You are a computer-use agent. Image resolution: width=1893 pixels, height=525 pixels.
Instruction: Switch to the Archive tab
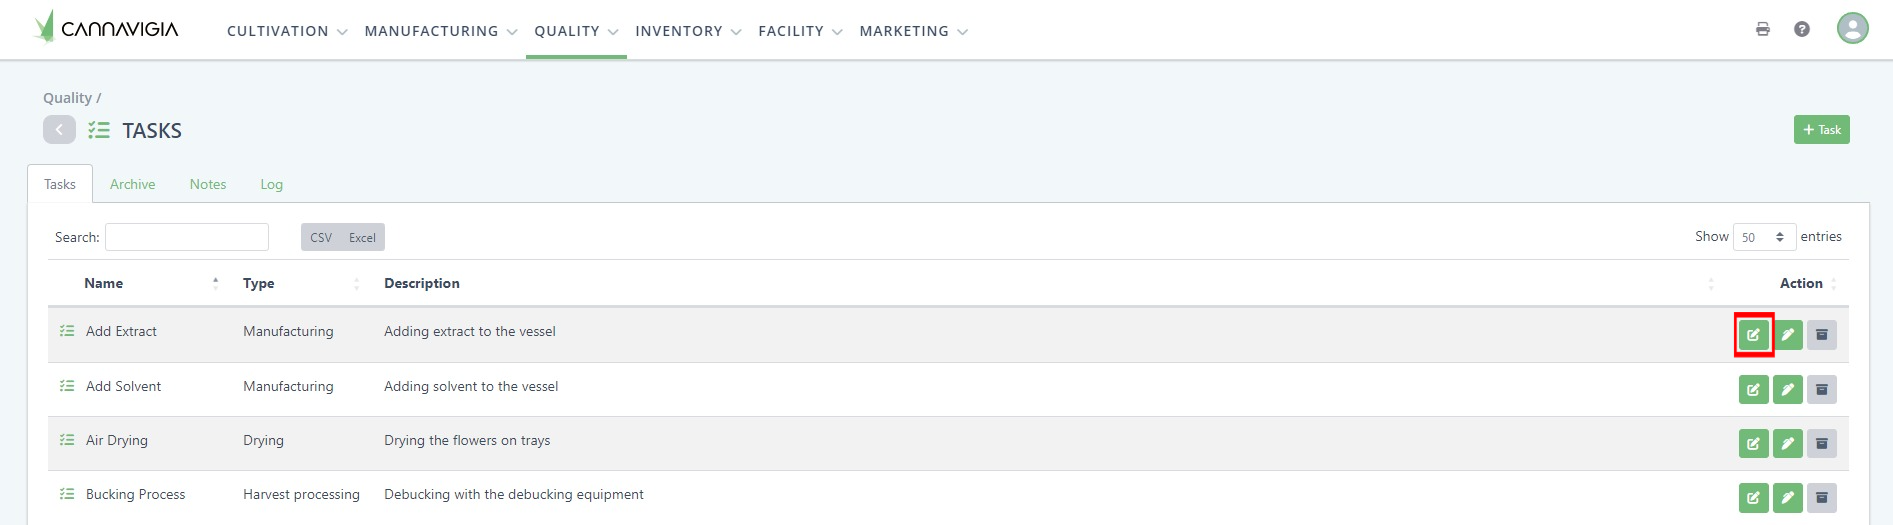(x=132, y=184)
